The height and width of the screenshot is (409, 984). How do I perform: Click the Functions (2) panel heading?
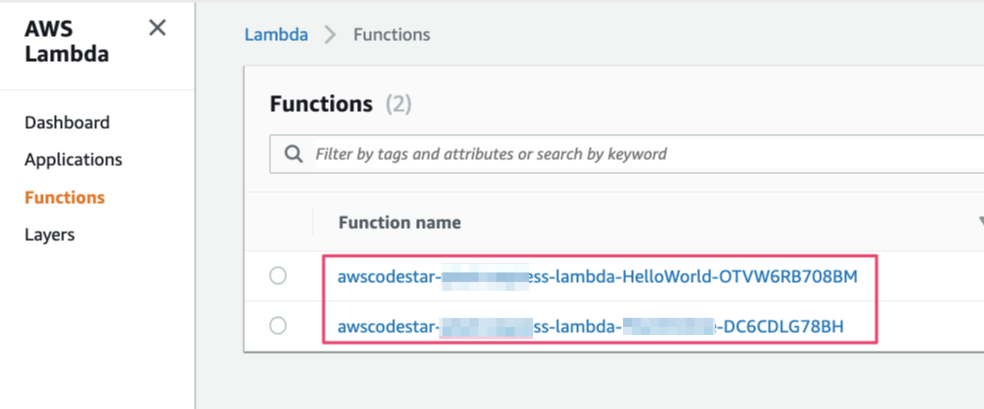(341, 104)
